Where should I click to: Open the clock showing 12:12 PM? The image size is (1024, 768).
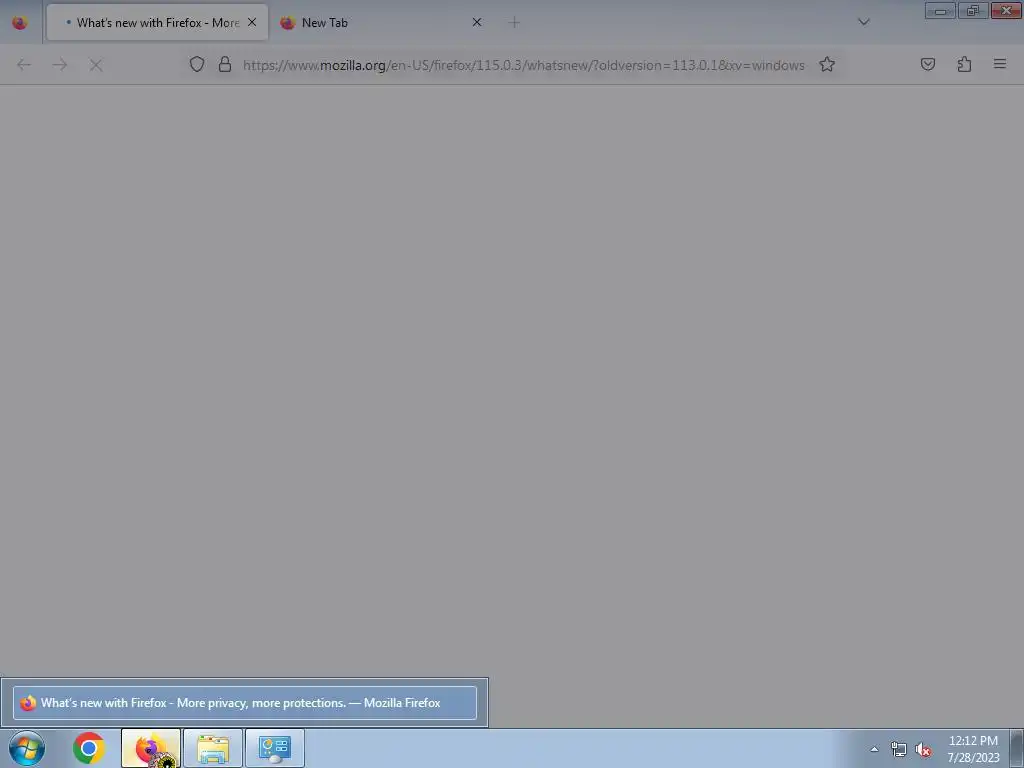tap(973, 748)
